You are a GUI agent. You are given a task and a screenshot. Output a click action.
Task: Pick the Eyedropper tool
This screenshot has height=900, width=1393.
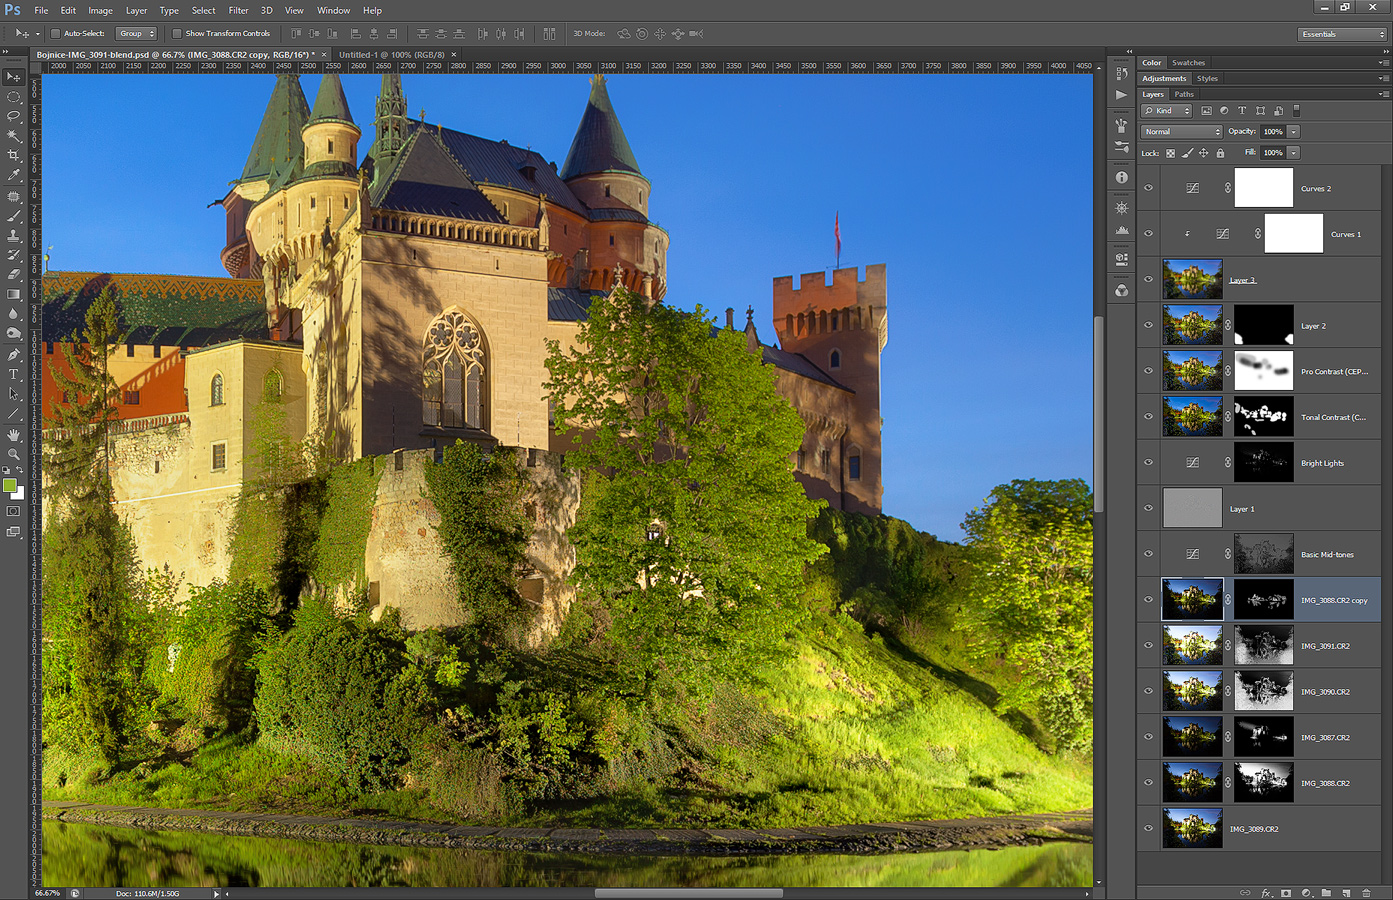click(13, 176)
